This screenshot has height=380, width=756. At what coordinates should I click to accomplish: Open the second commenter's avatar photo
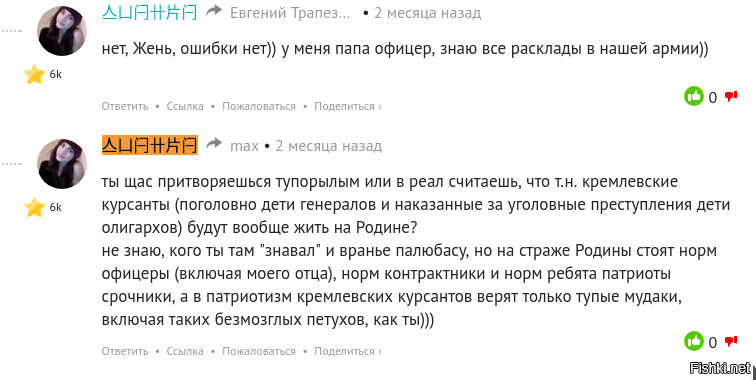coord(62,164)
